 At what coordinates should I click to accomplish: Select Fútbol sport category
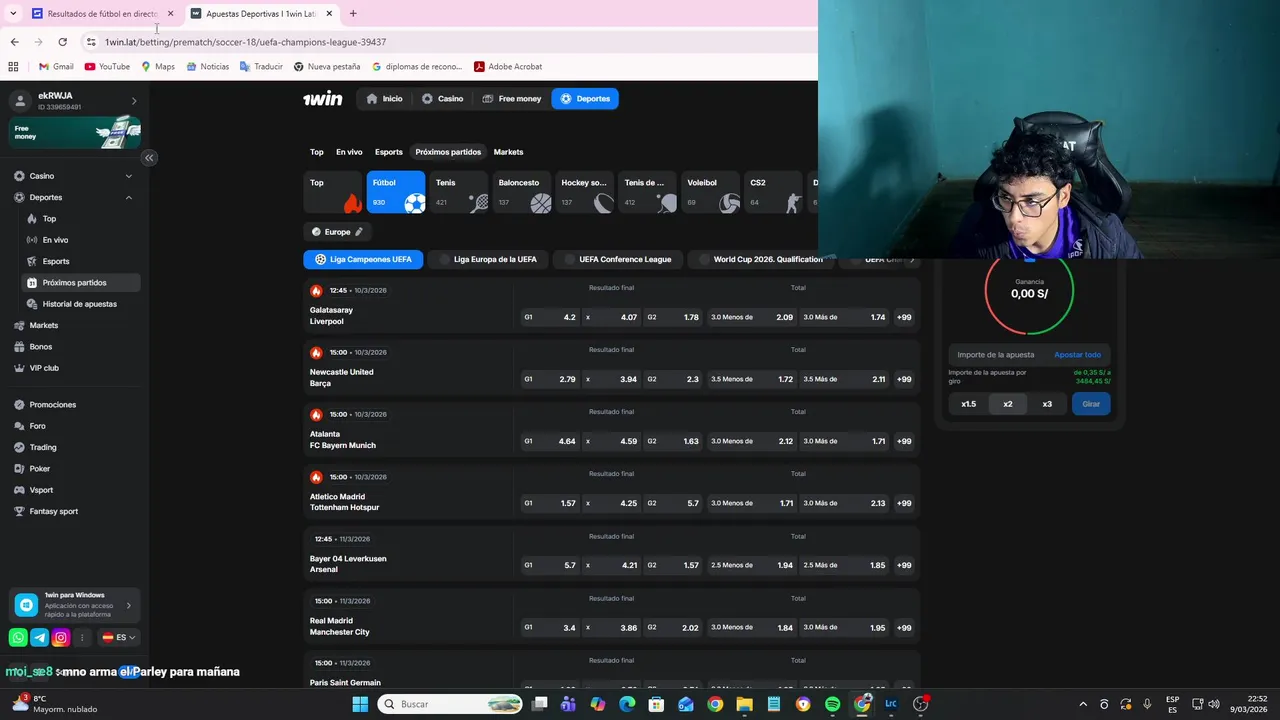[396, 192]
